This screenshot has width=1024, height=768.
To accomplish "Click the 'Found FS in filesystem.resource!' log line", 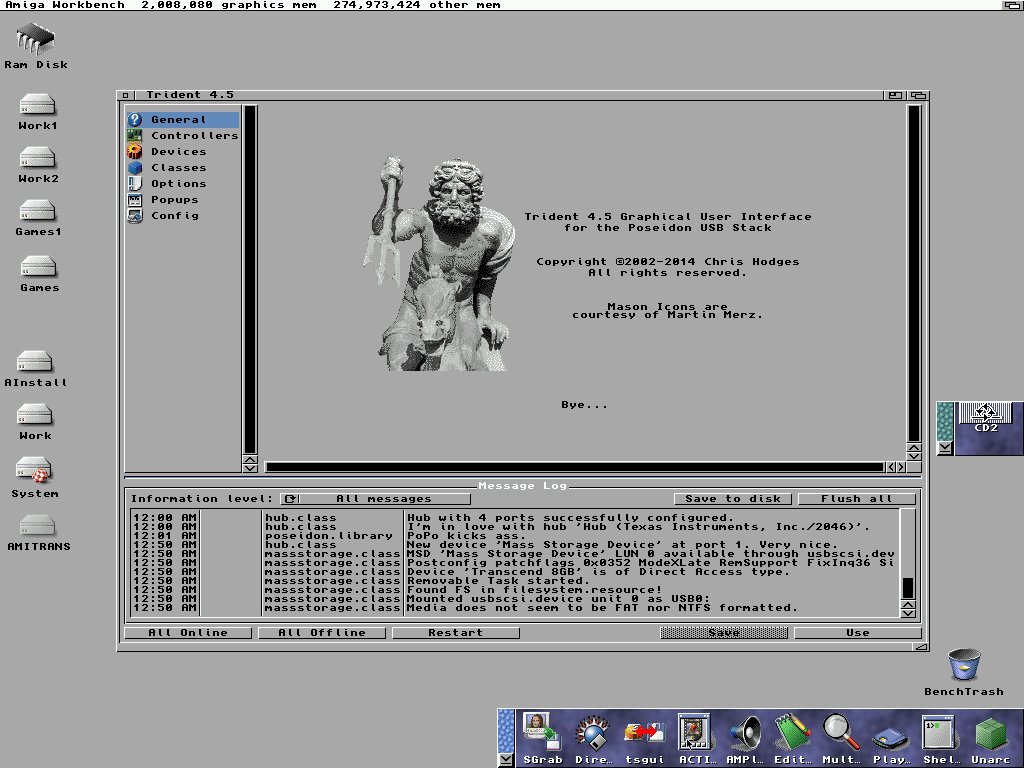I will pos(534,590).
